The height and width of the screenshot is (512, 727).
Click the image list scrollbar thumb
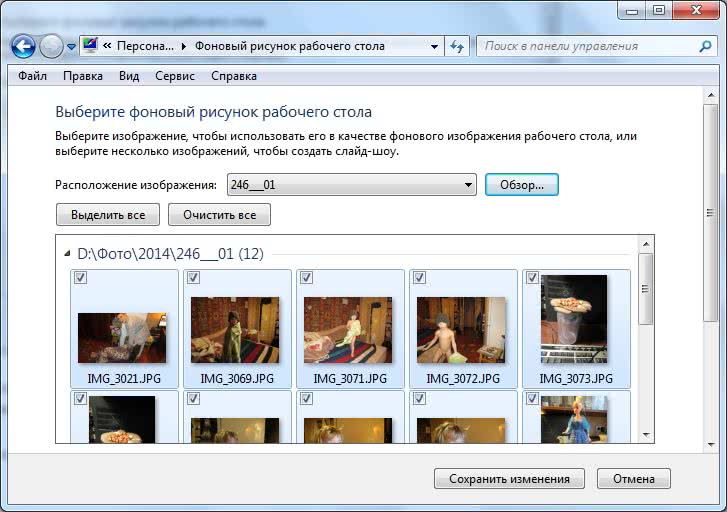645,289
